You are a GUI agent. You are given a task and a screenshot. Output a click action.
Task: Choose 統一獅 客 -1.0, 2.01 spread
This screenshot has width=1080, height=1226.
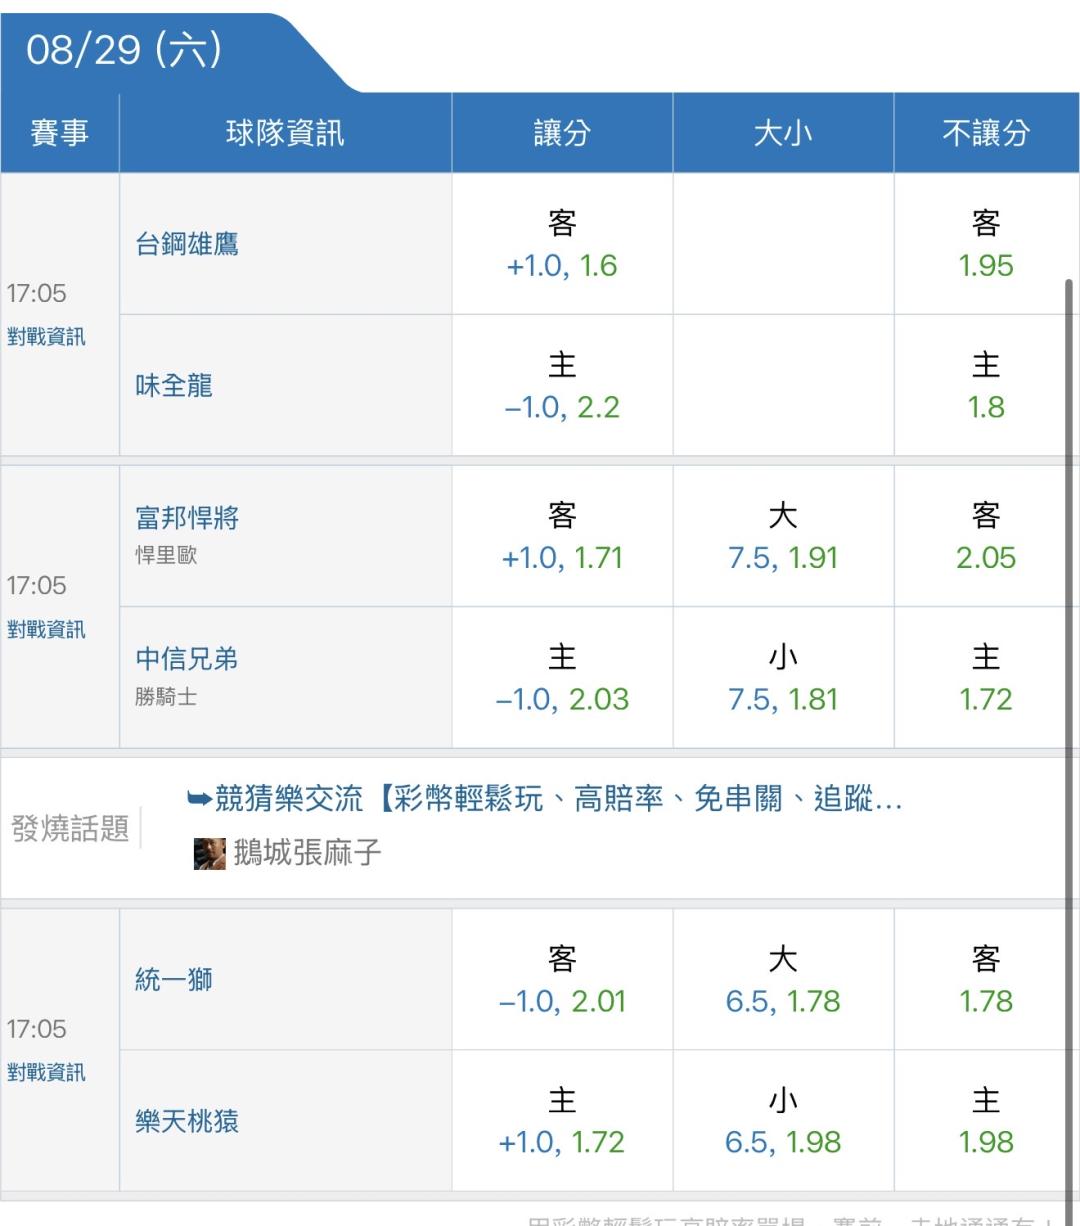pyautogui.click(x=562, y=980)
